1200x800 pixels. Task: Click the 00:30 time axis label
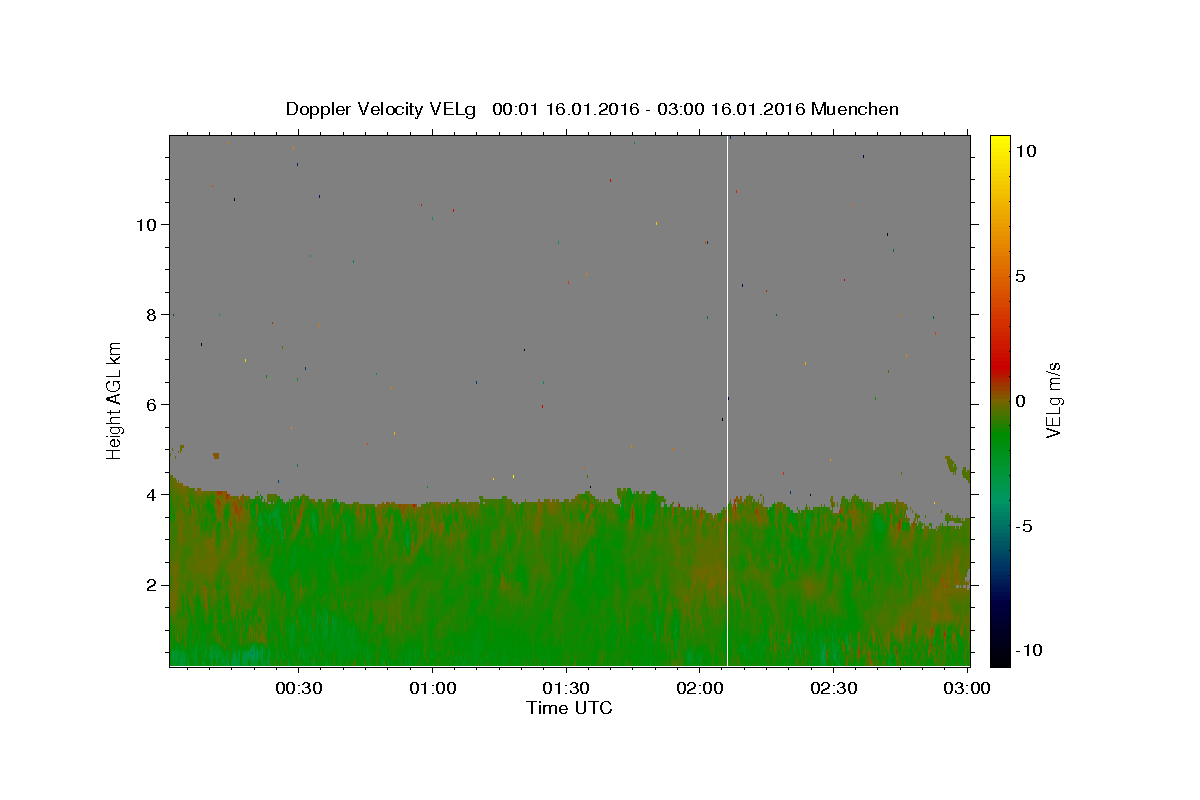(299, 688)
